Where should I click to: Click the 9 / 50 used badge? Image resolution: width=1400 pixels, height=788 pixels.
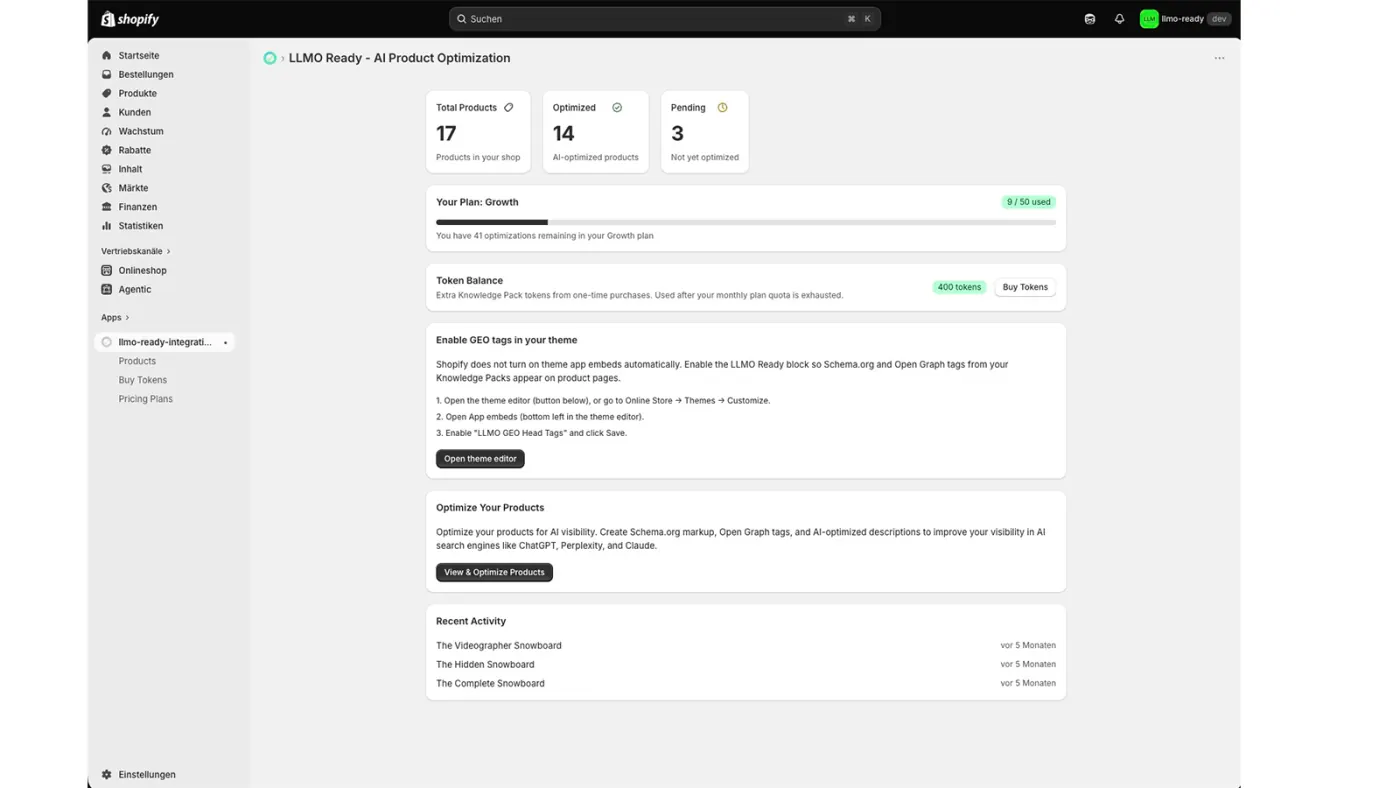(1029, 202)
